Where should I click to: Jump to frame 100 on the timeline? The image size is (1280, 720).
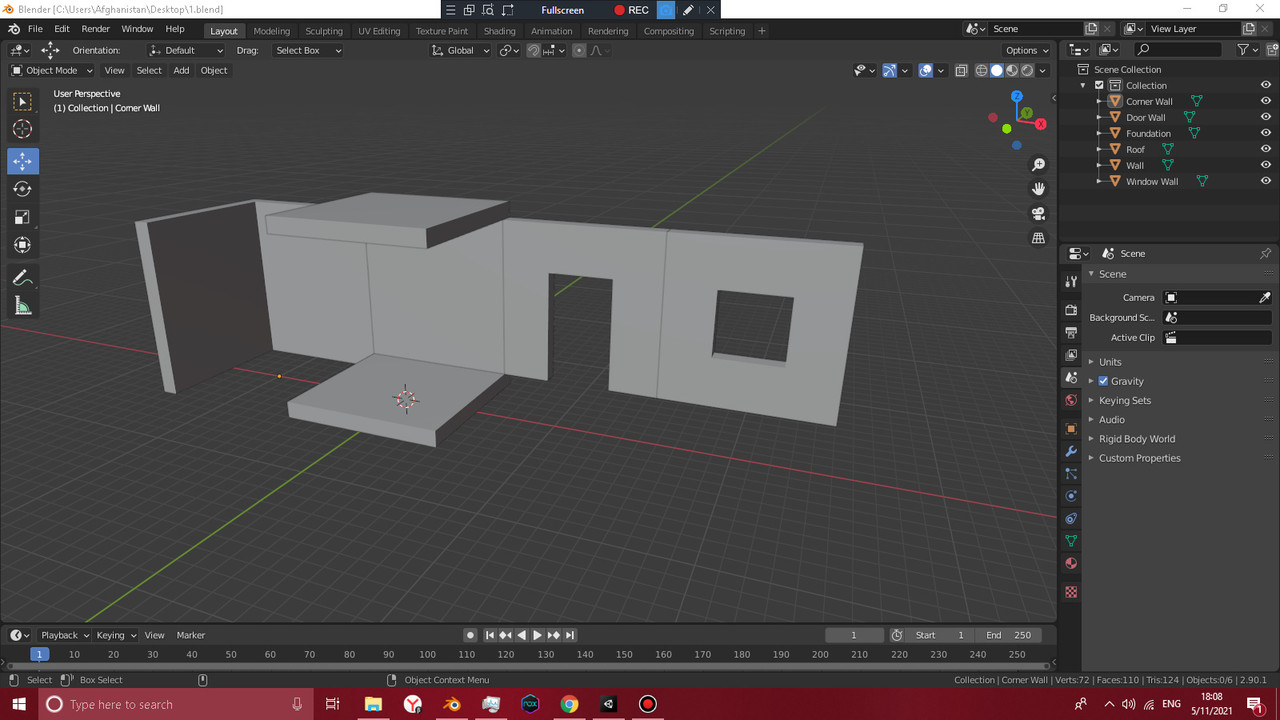pyautogui.click(x=427, y=654)
